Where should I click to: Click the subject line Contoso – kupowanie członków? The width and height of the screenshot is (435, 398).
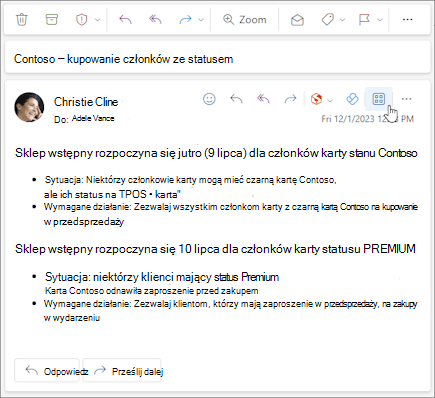123,59
